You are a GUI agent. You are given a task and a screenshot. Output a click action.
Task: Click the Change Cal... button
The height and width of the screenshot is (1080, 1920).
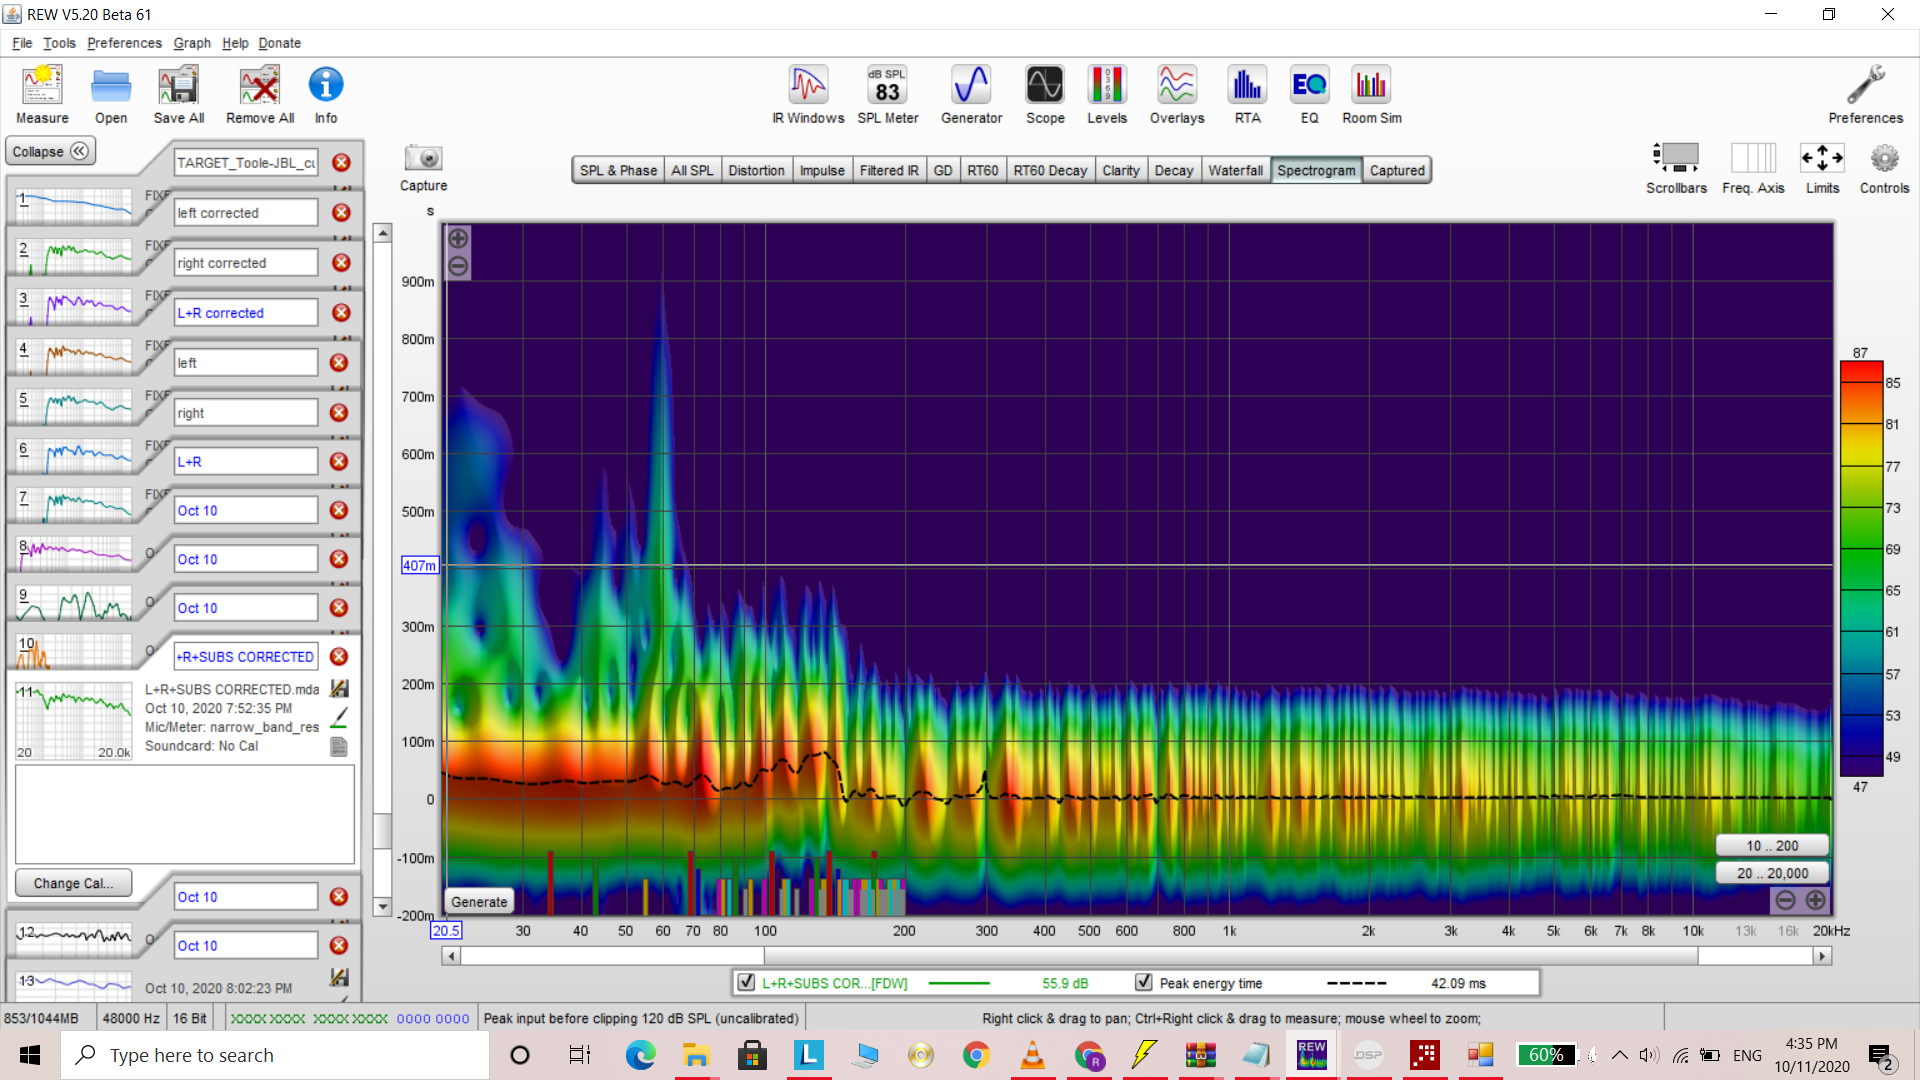[73, 883]
